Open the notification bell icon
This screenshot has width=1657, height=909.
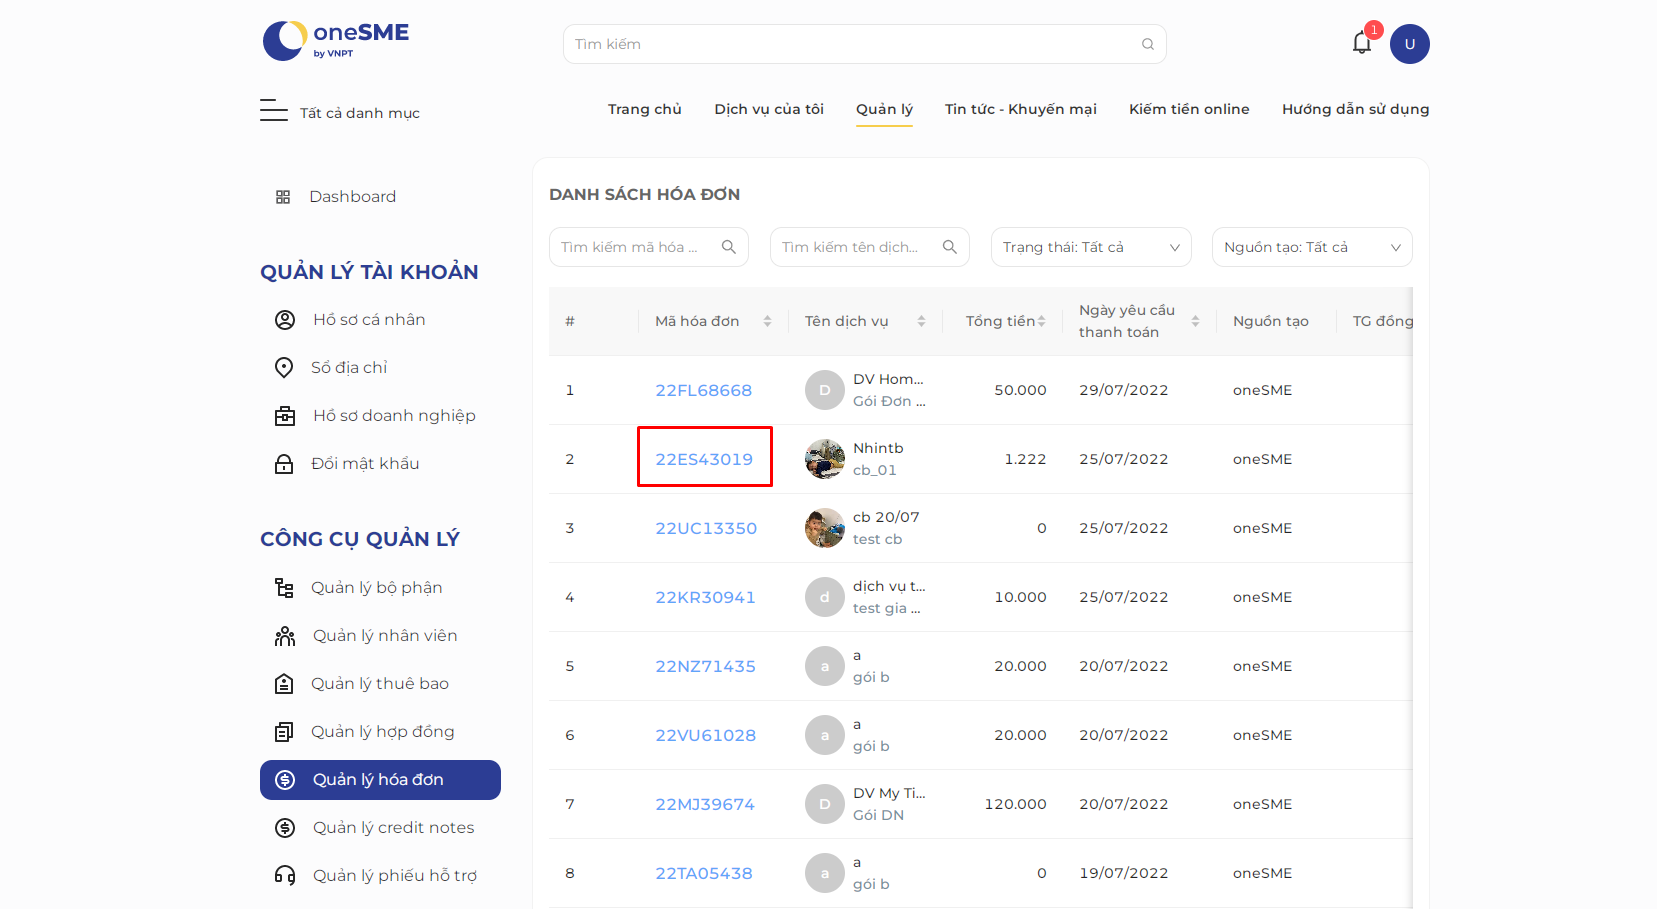[1361, 43]
